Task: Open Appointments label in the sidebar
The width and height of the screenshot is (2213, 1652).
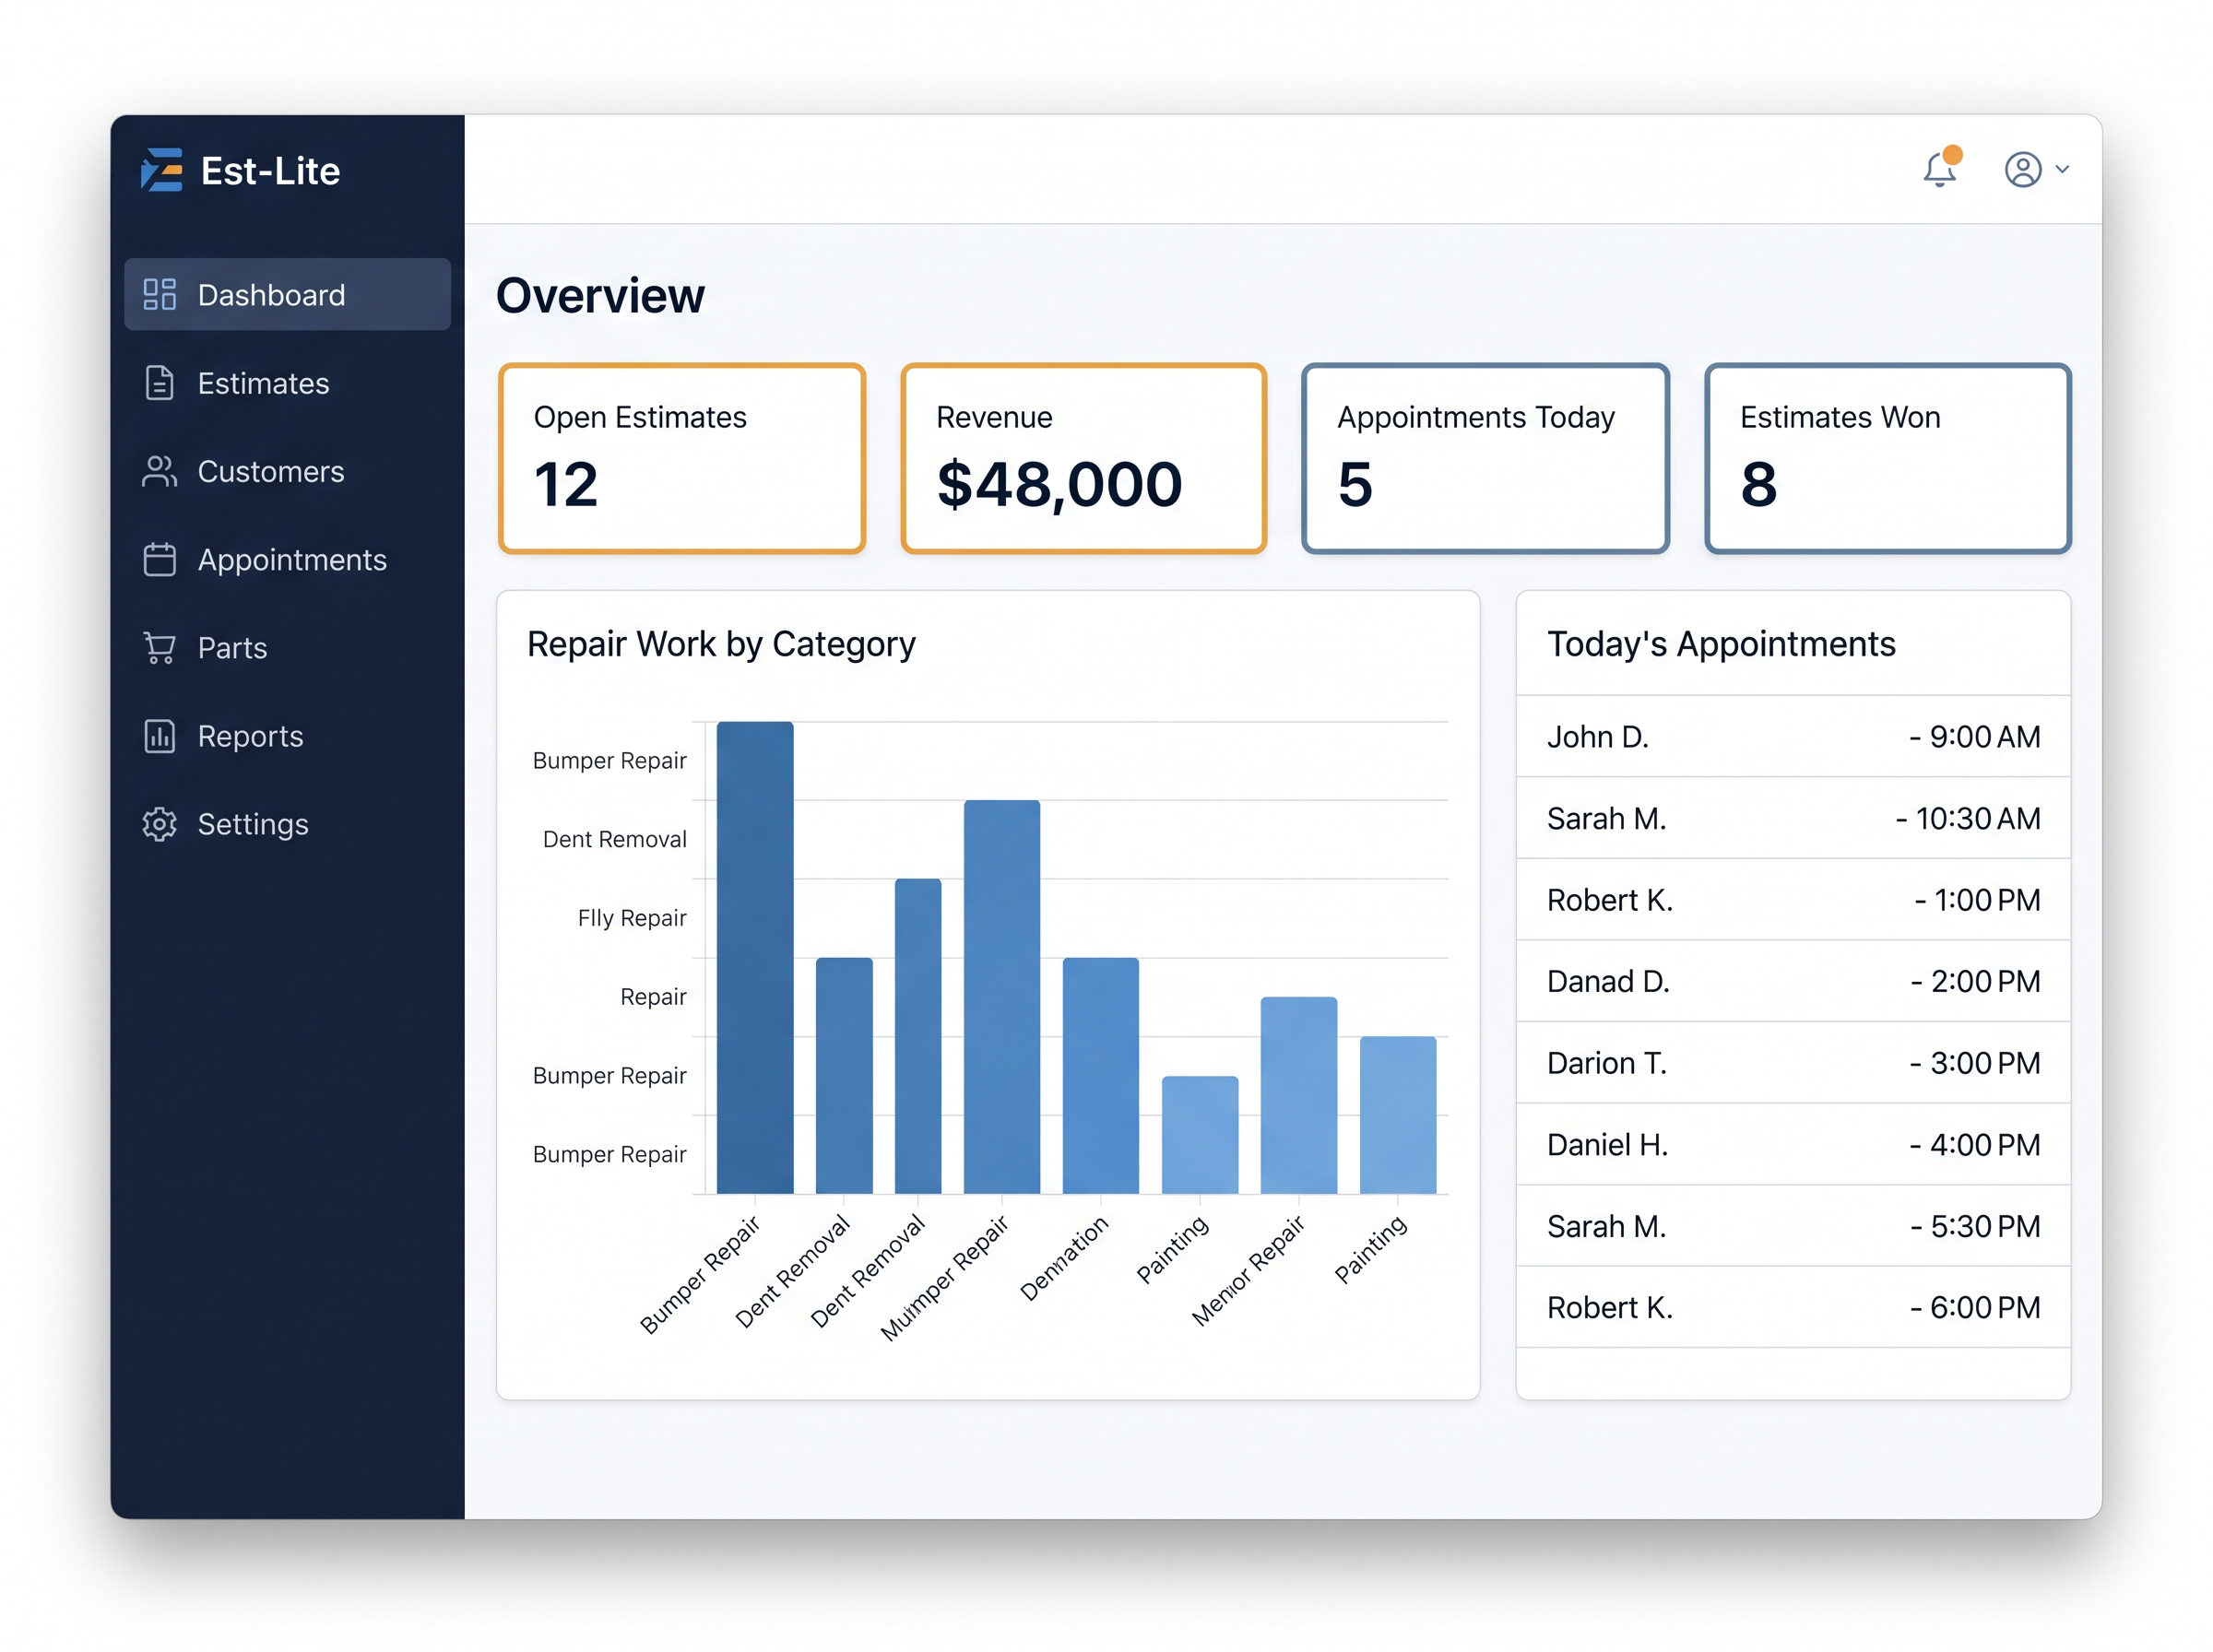Action: (292, 560)
